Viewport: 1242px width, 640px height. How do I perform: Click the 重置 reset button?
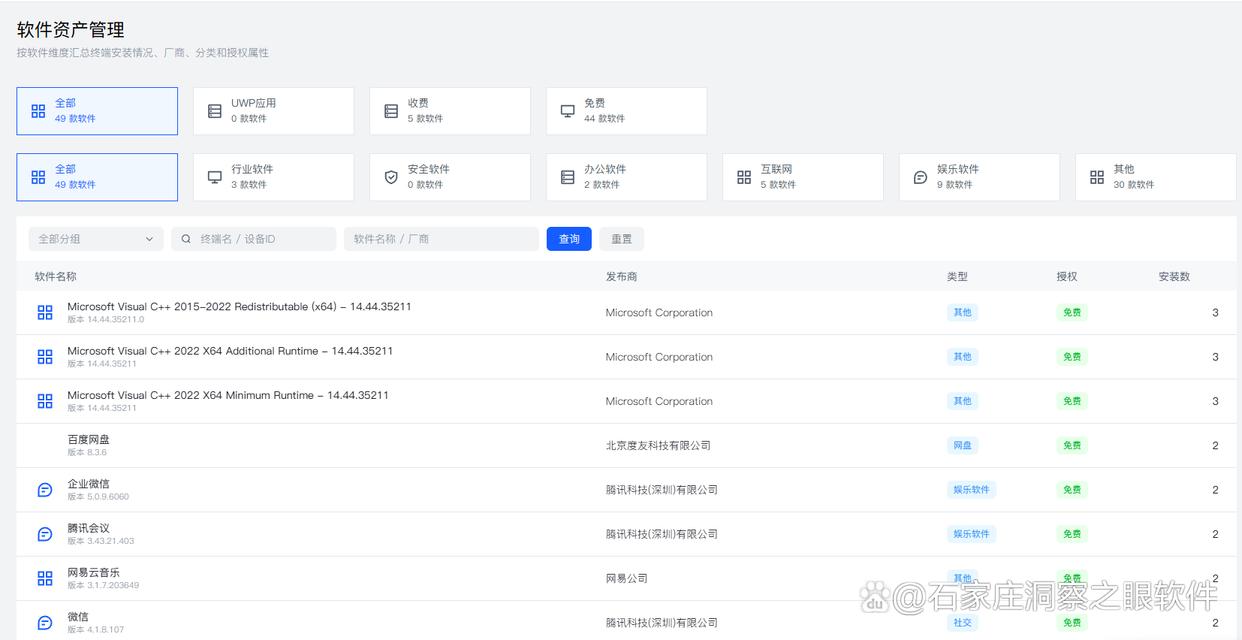point(622,239)
